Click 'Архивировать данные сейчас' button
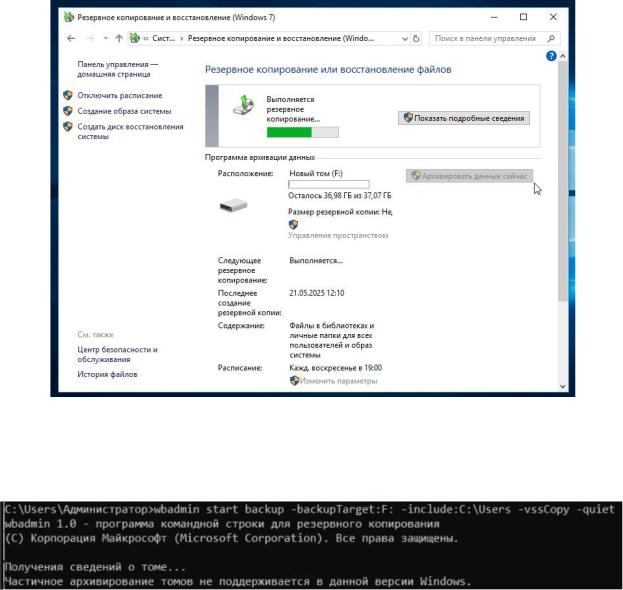The image size is (623, 590). click(x=469, y=176)
